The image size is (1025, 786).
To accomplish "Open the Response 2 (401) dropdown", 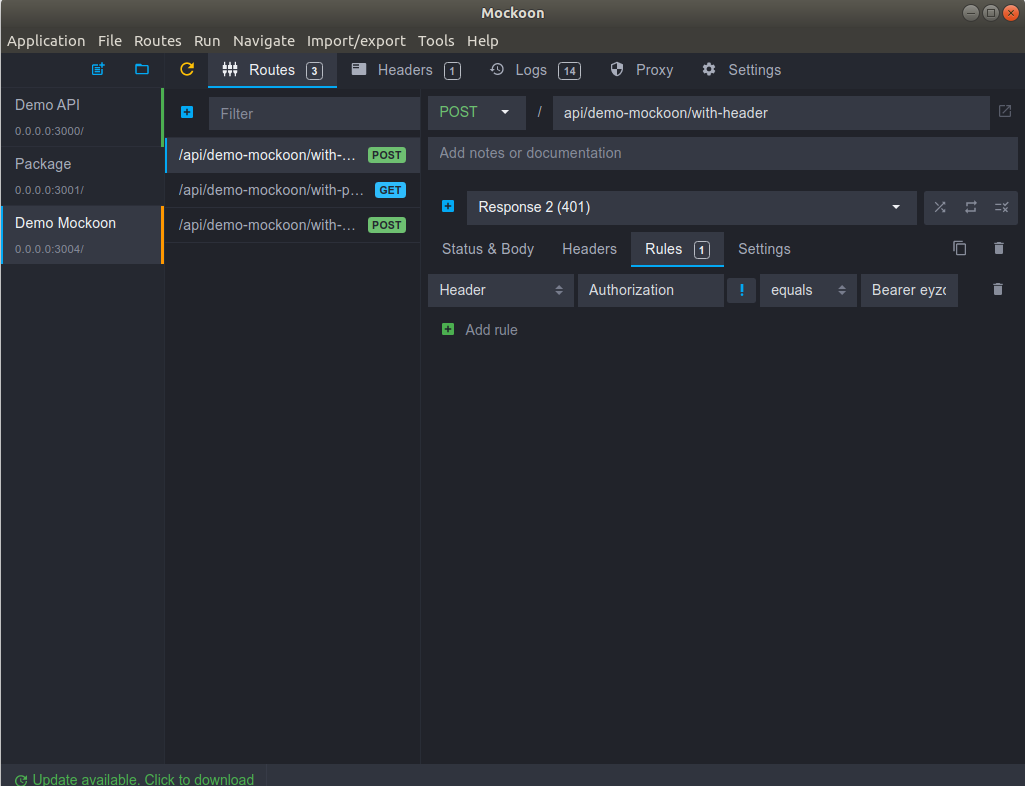I will point(691,207).
